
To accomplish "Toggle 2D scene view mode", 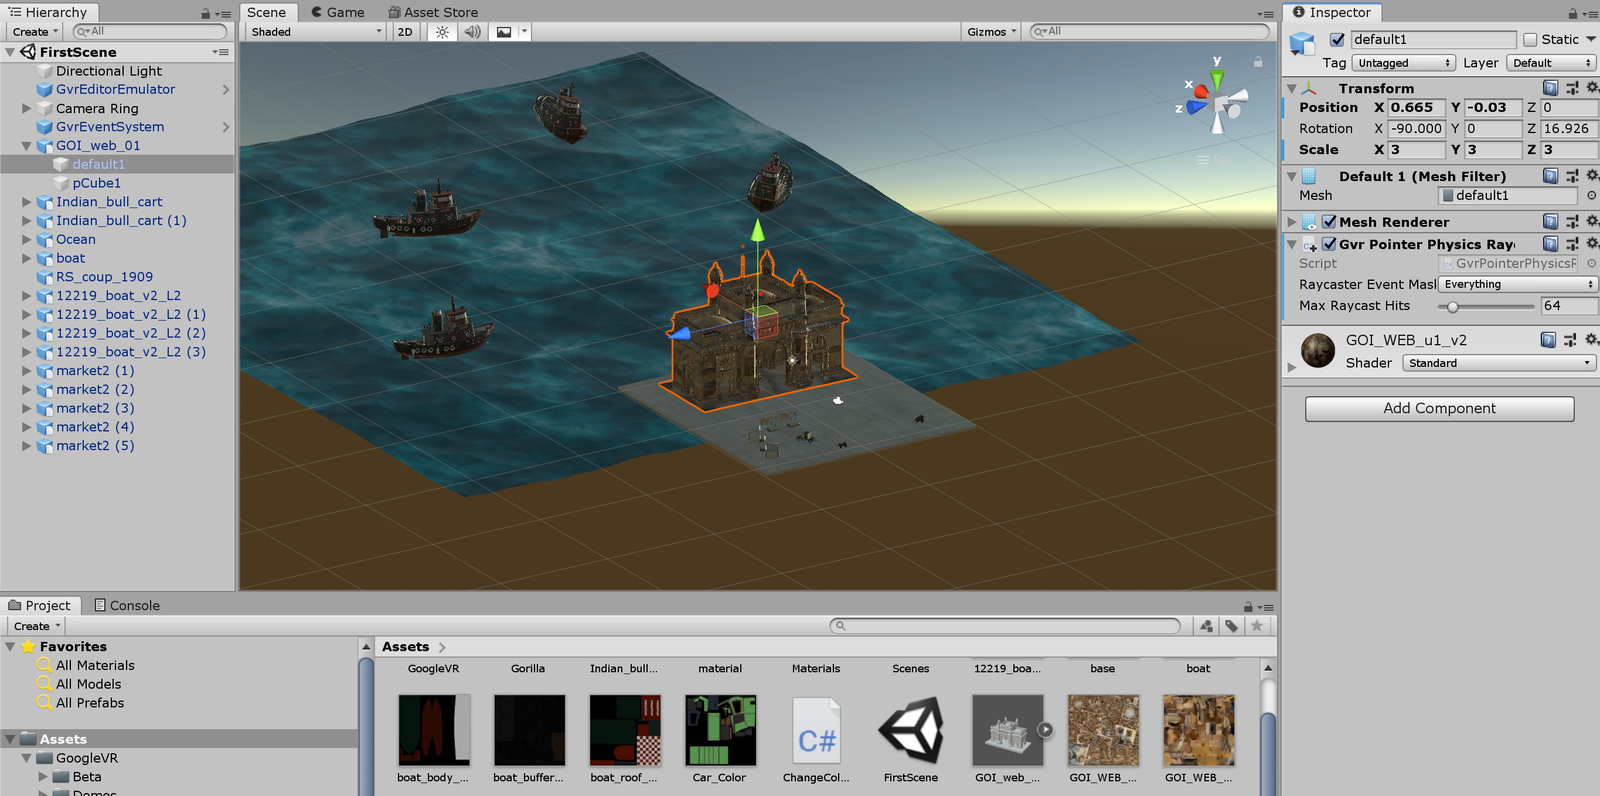I will point(405,32).
